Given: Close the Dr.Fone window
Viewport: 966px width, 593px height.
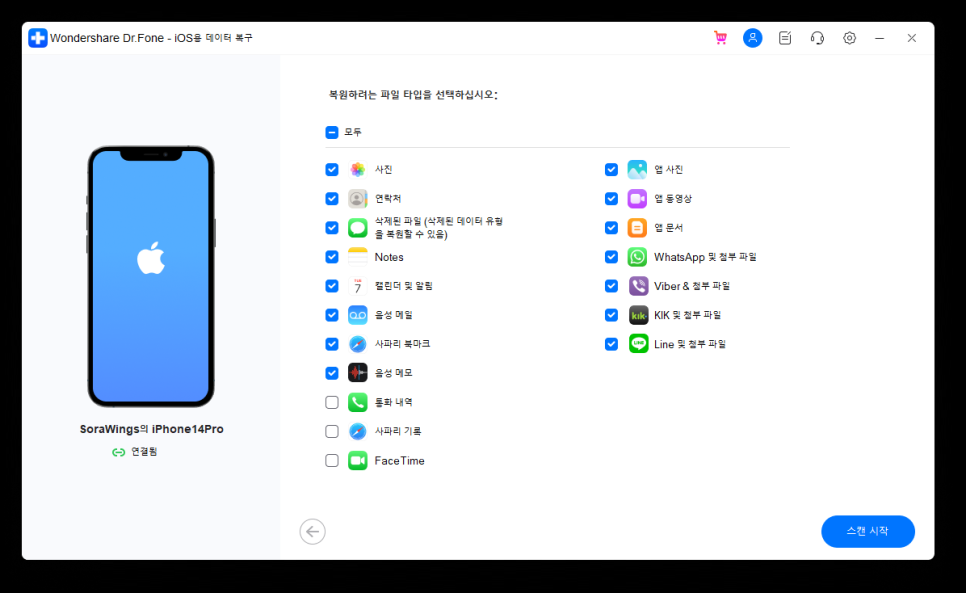Looking at the screenshot, I should point(912,38).
